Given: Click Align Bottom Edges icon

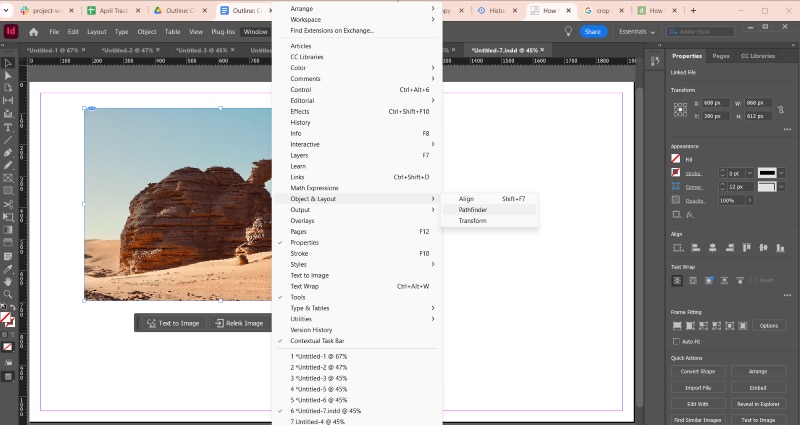Looking at the screenshot, I should (780, 248).
